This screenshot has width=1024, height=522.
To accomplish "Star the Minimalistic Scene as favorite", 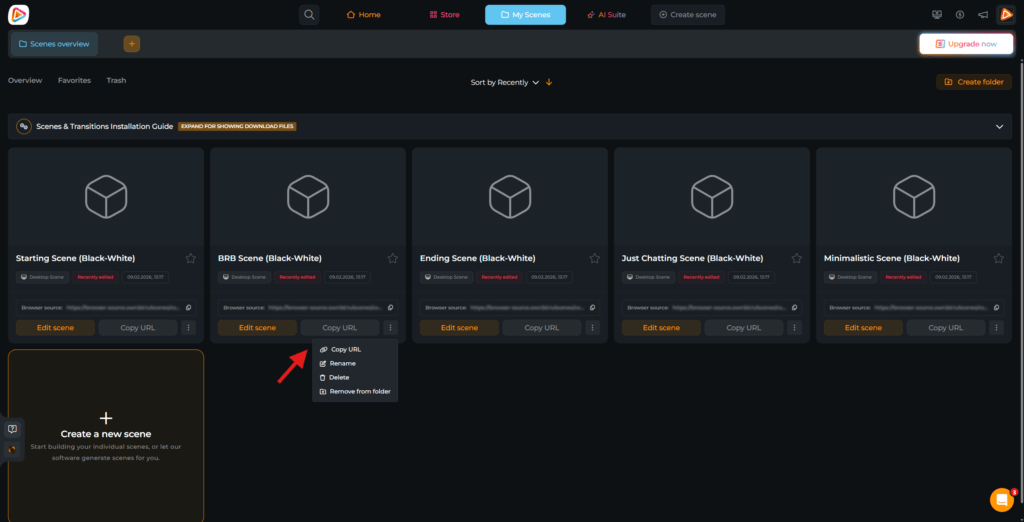I will (x=998, y=258).
